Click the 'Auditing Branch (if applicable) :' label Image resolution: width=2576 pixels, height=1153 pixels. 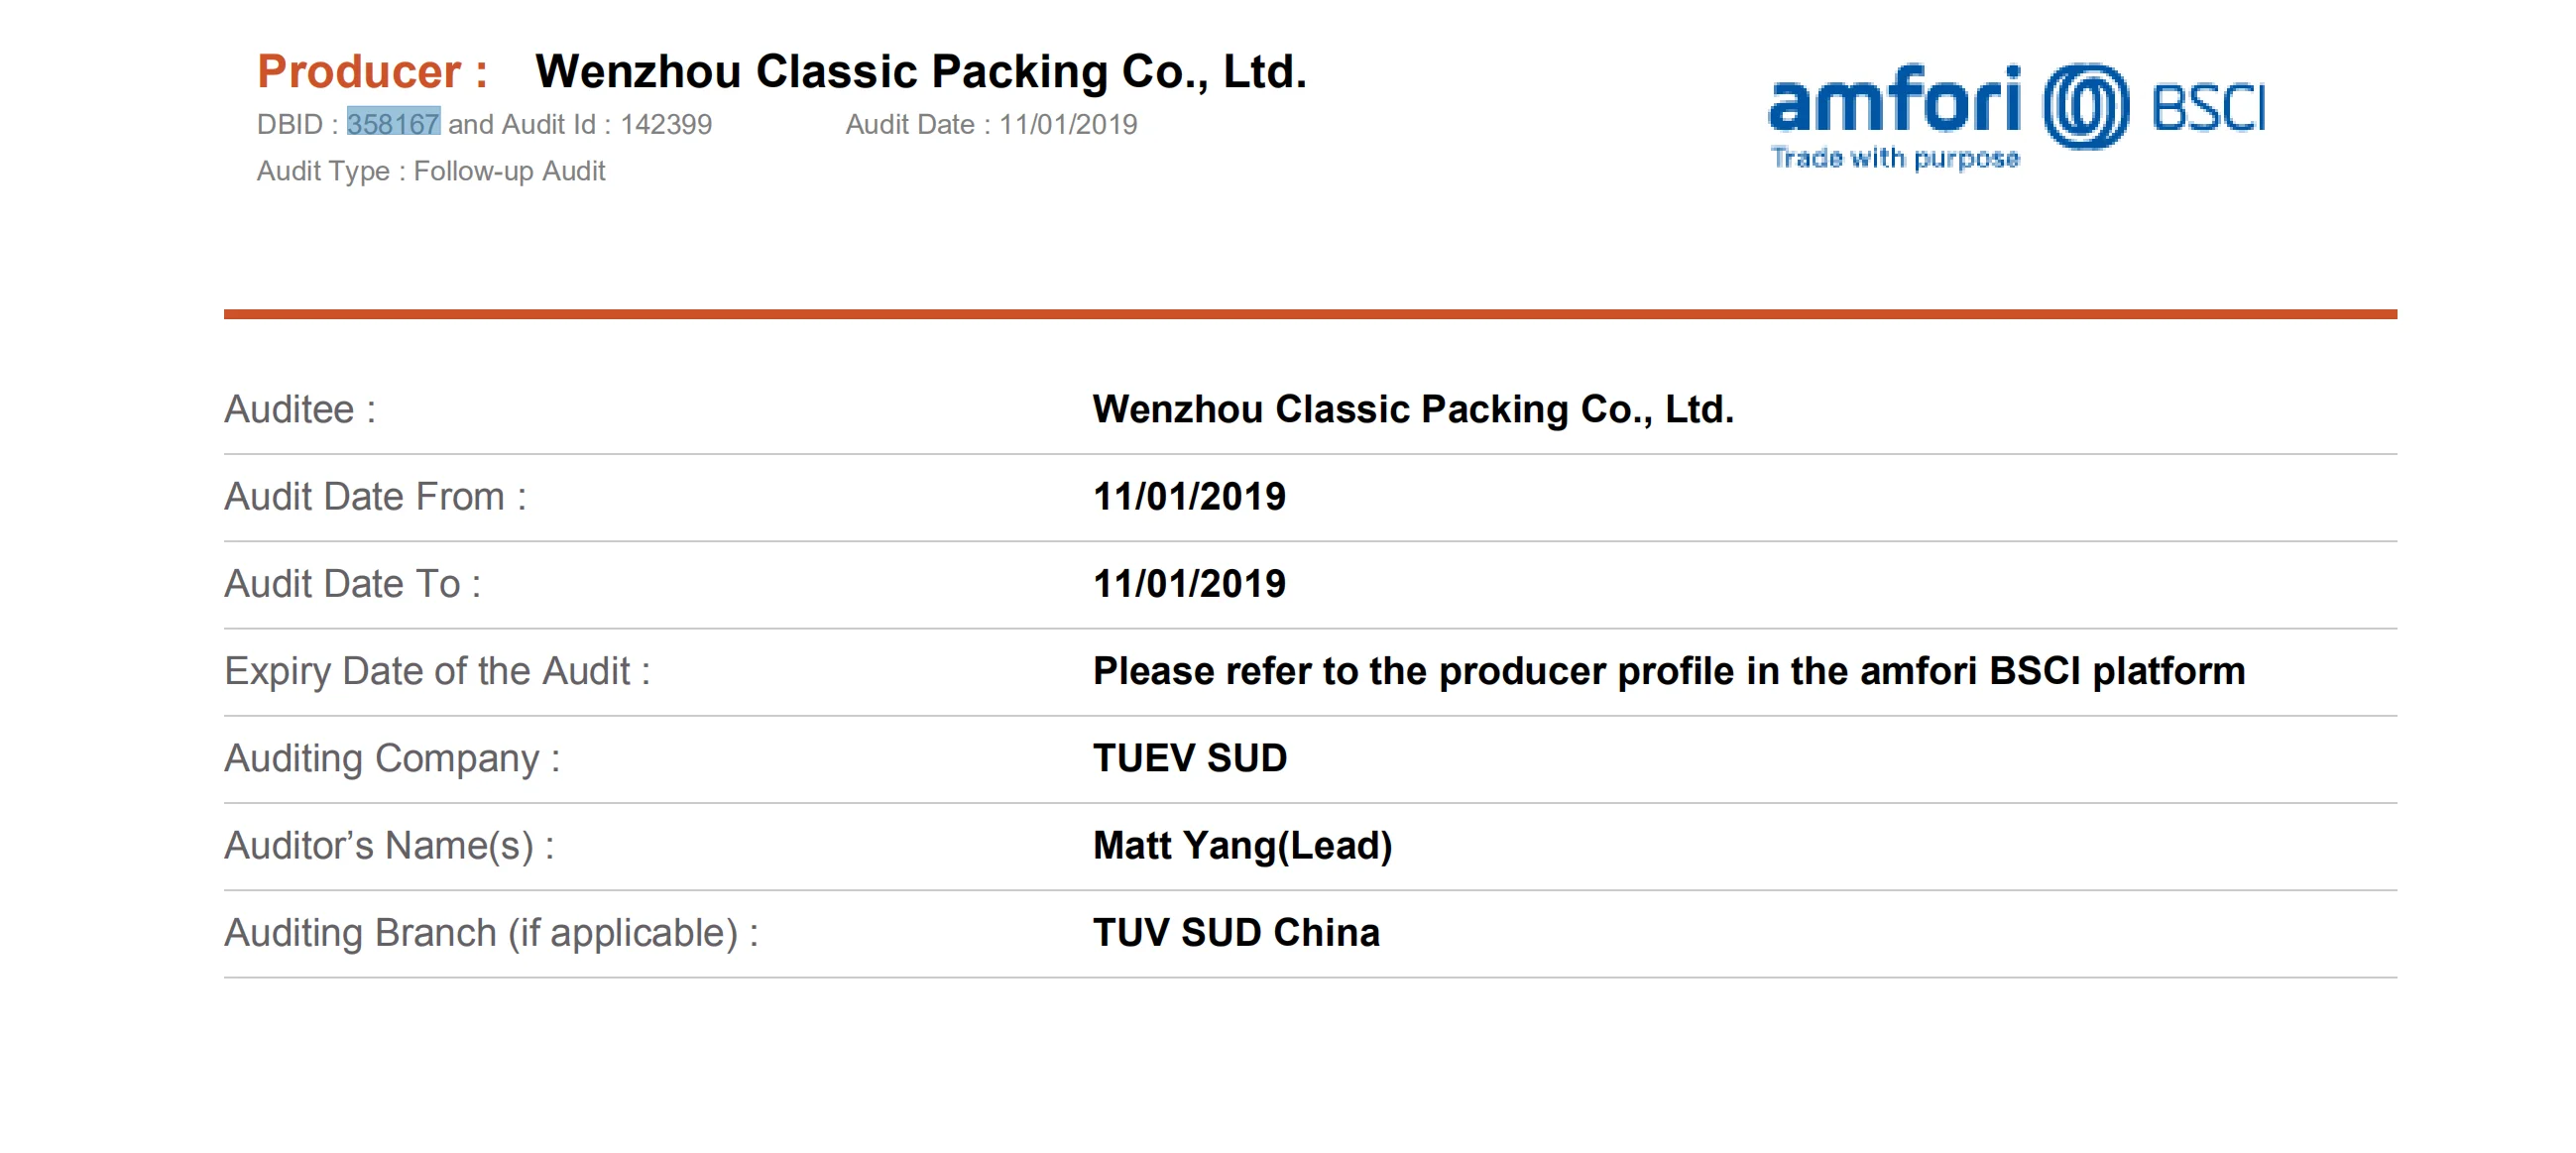491,932
